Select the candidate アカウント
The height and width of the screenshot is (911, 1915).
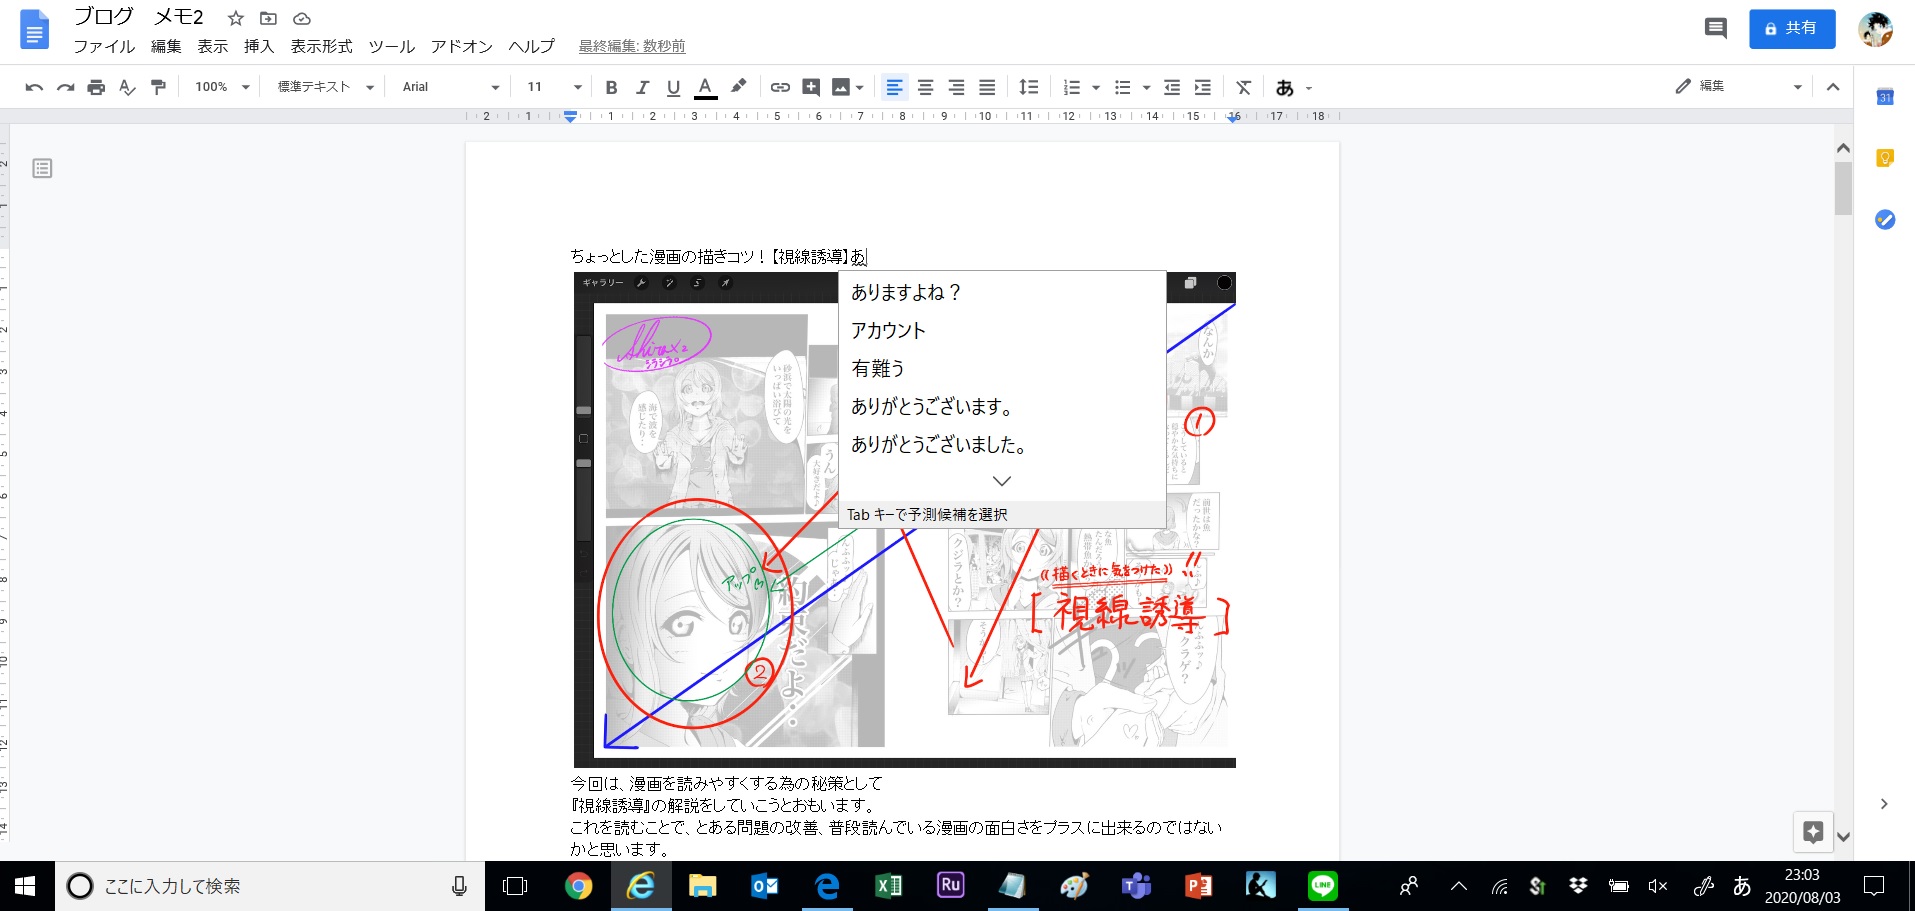1002,330
